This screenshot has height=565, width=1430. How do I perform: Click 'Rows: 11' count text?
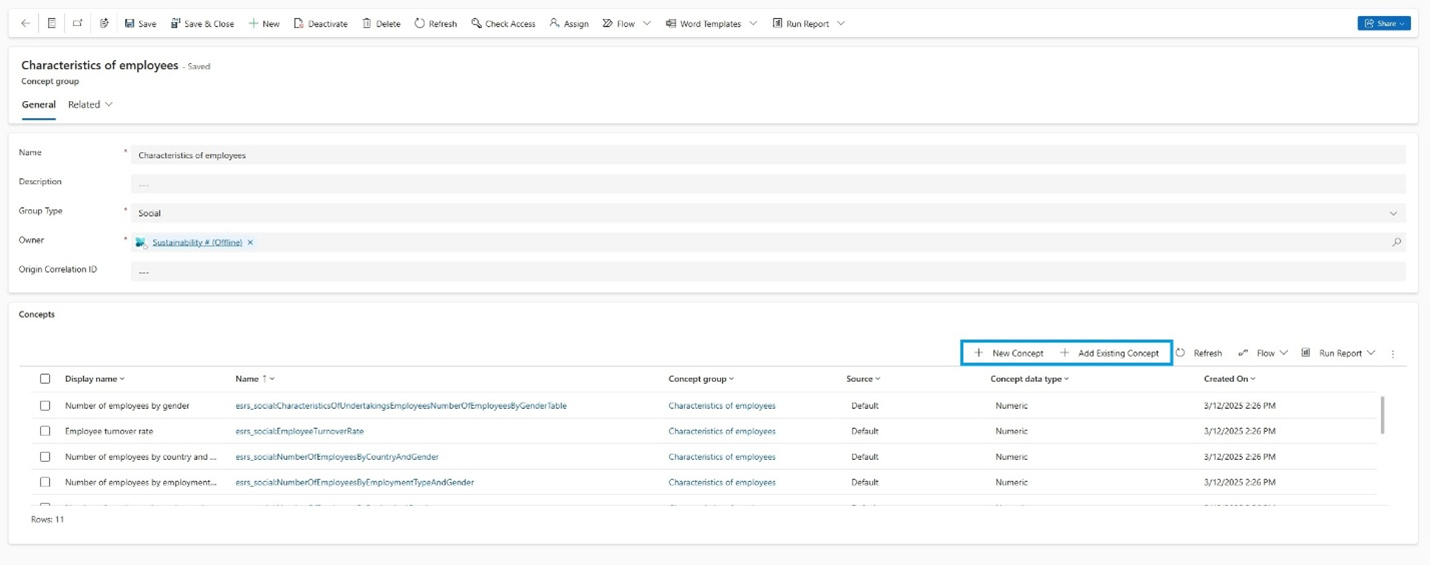pyautogui.click(x=48, y=520)
